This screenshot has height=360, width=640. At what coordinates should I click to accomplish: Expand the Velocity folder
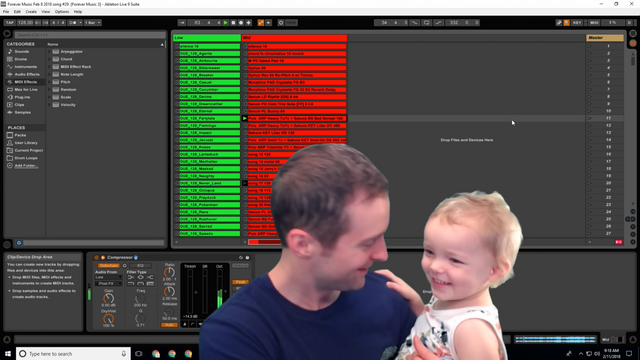click(49, 105)
